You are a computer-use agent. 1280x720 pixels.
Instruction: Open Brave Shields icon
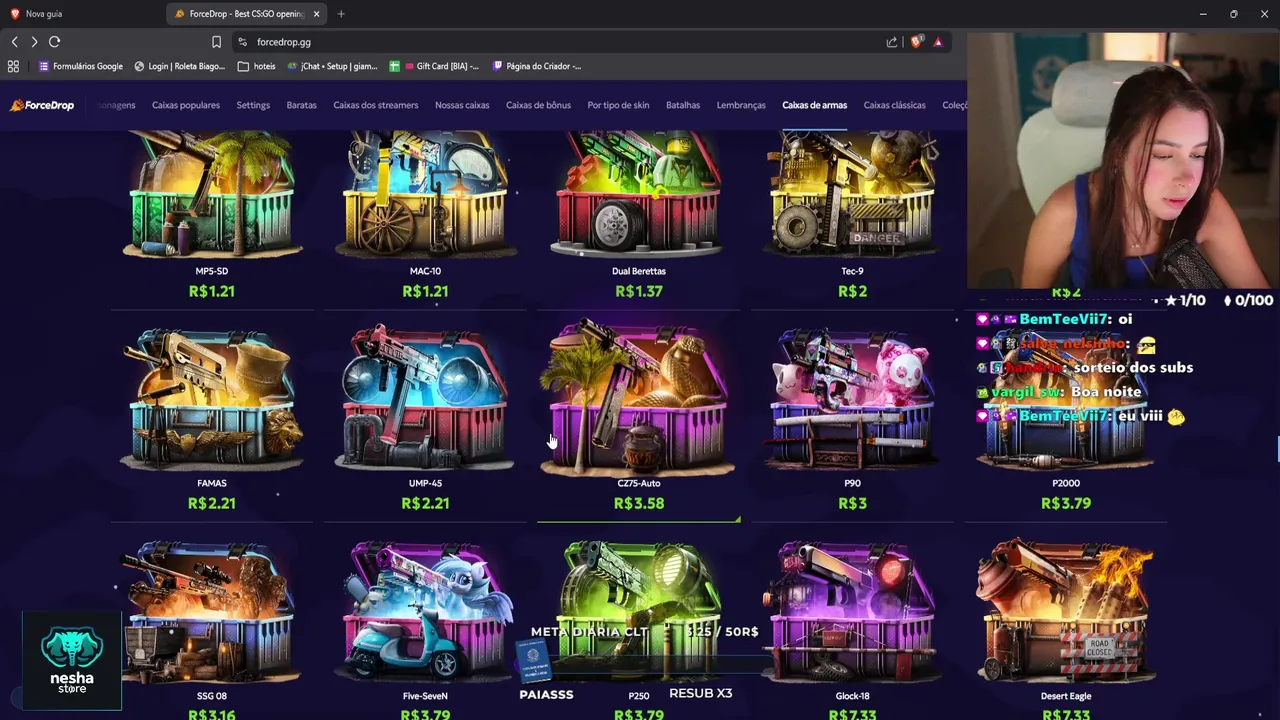(916, 42)
